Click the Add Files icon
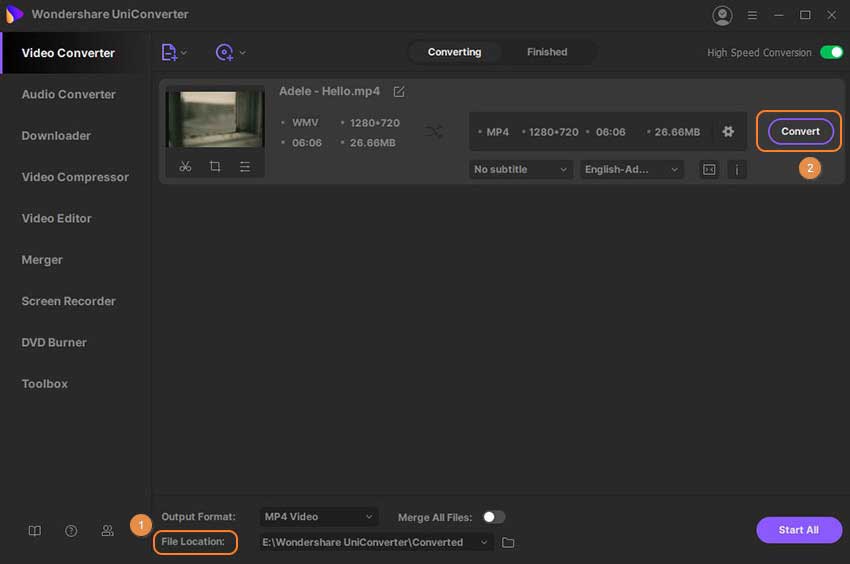 pos(169,53)
